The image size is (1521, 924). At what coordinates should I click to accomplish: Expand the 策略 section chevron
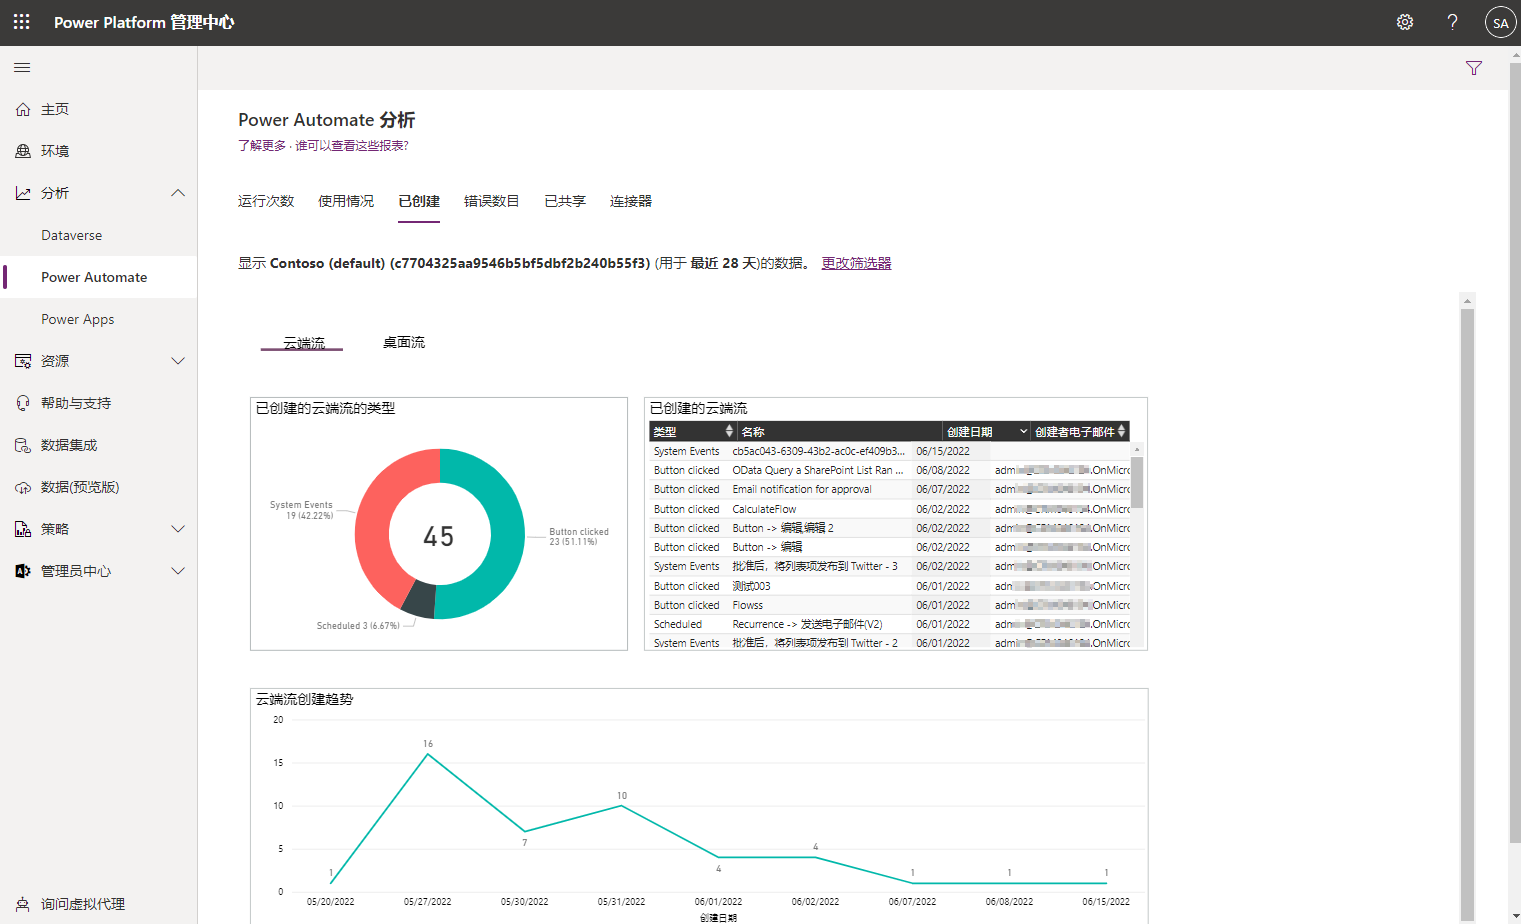[178, 529]
